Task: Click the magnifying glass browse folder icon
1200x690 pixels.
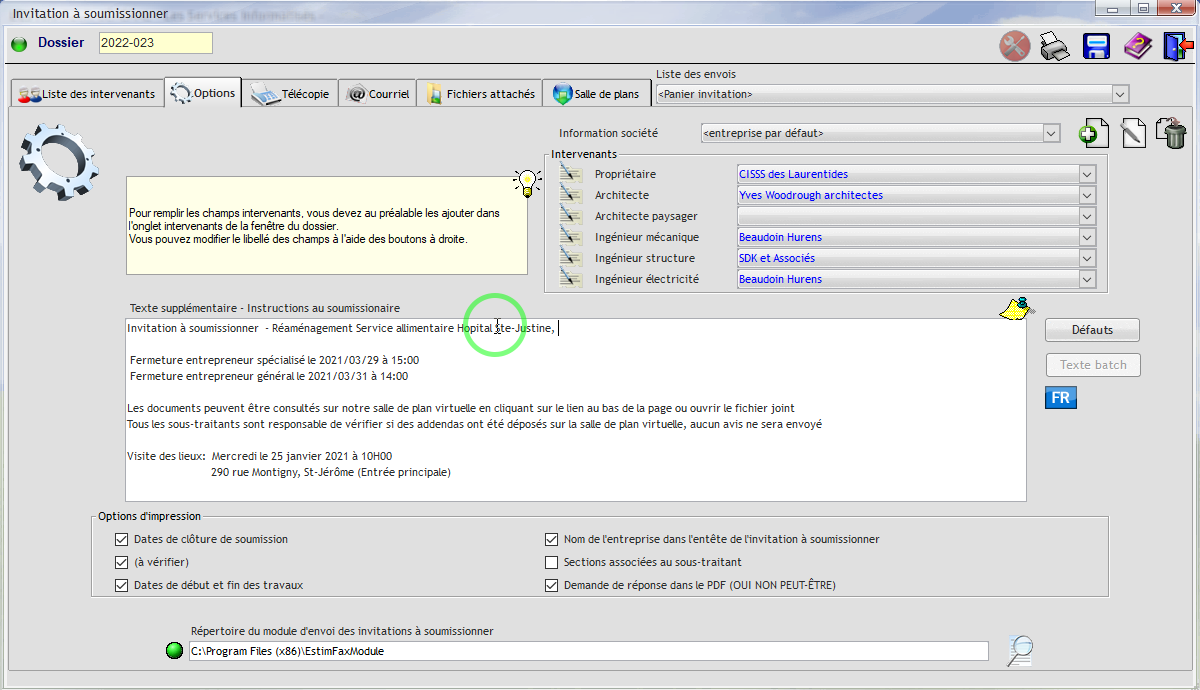Action: pos(1019,651)
